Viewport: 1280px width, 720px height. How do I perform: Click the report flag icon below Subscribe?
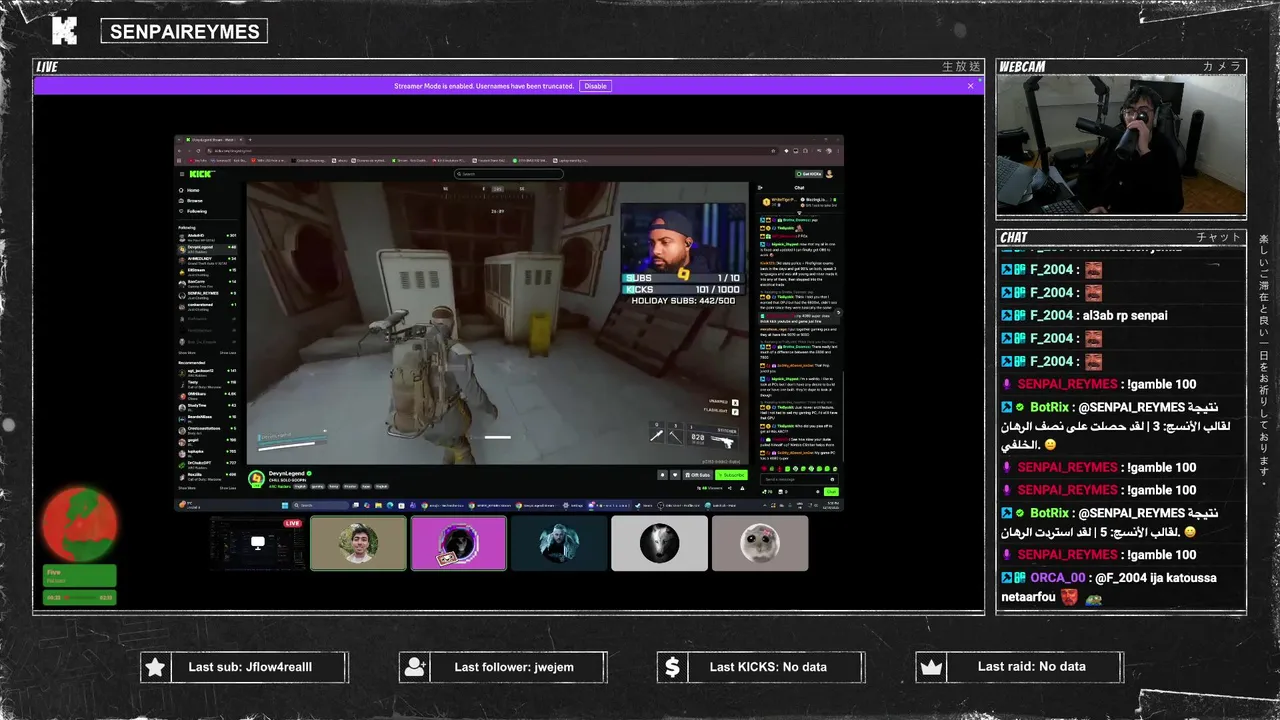point(742,488)
